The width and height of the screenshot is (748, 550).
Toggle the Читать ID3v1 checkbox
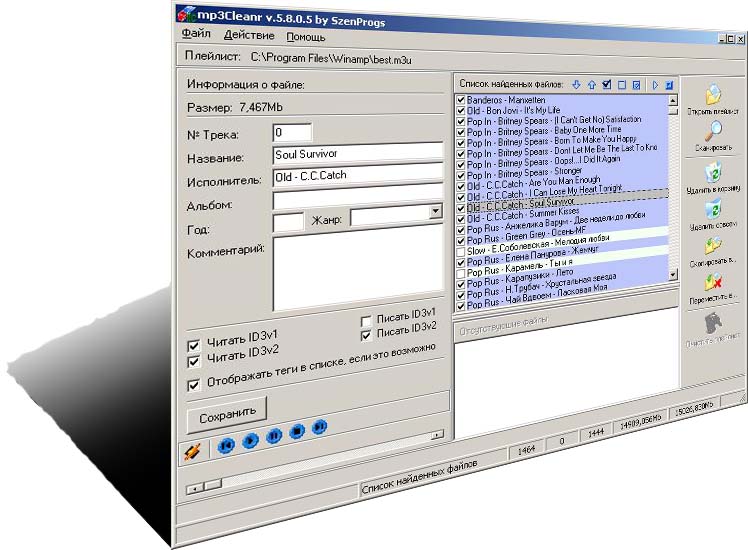pyautogui.click(x=194, y=345)
